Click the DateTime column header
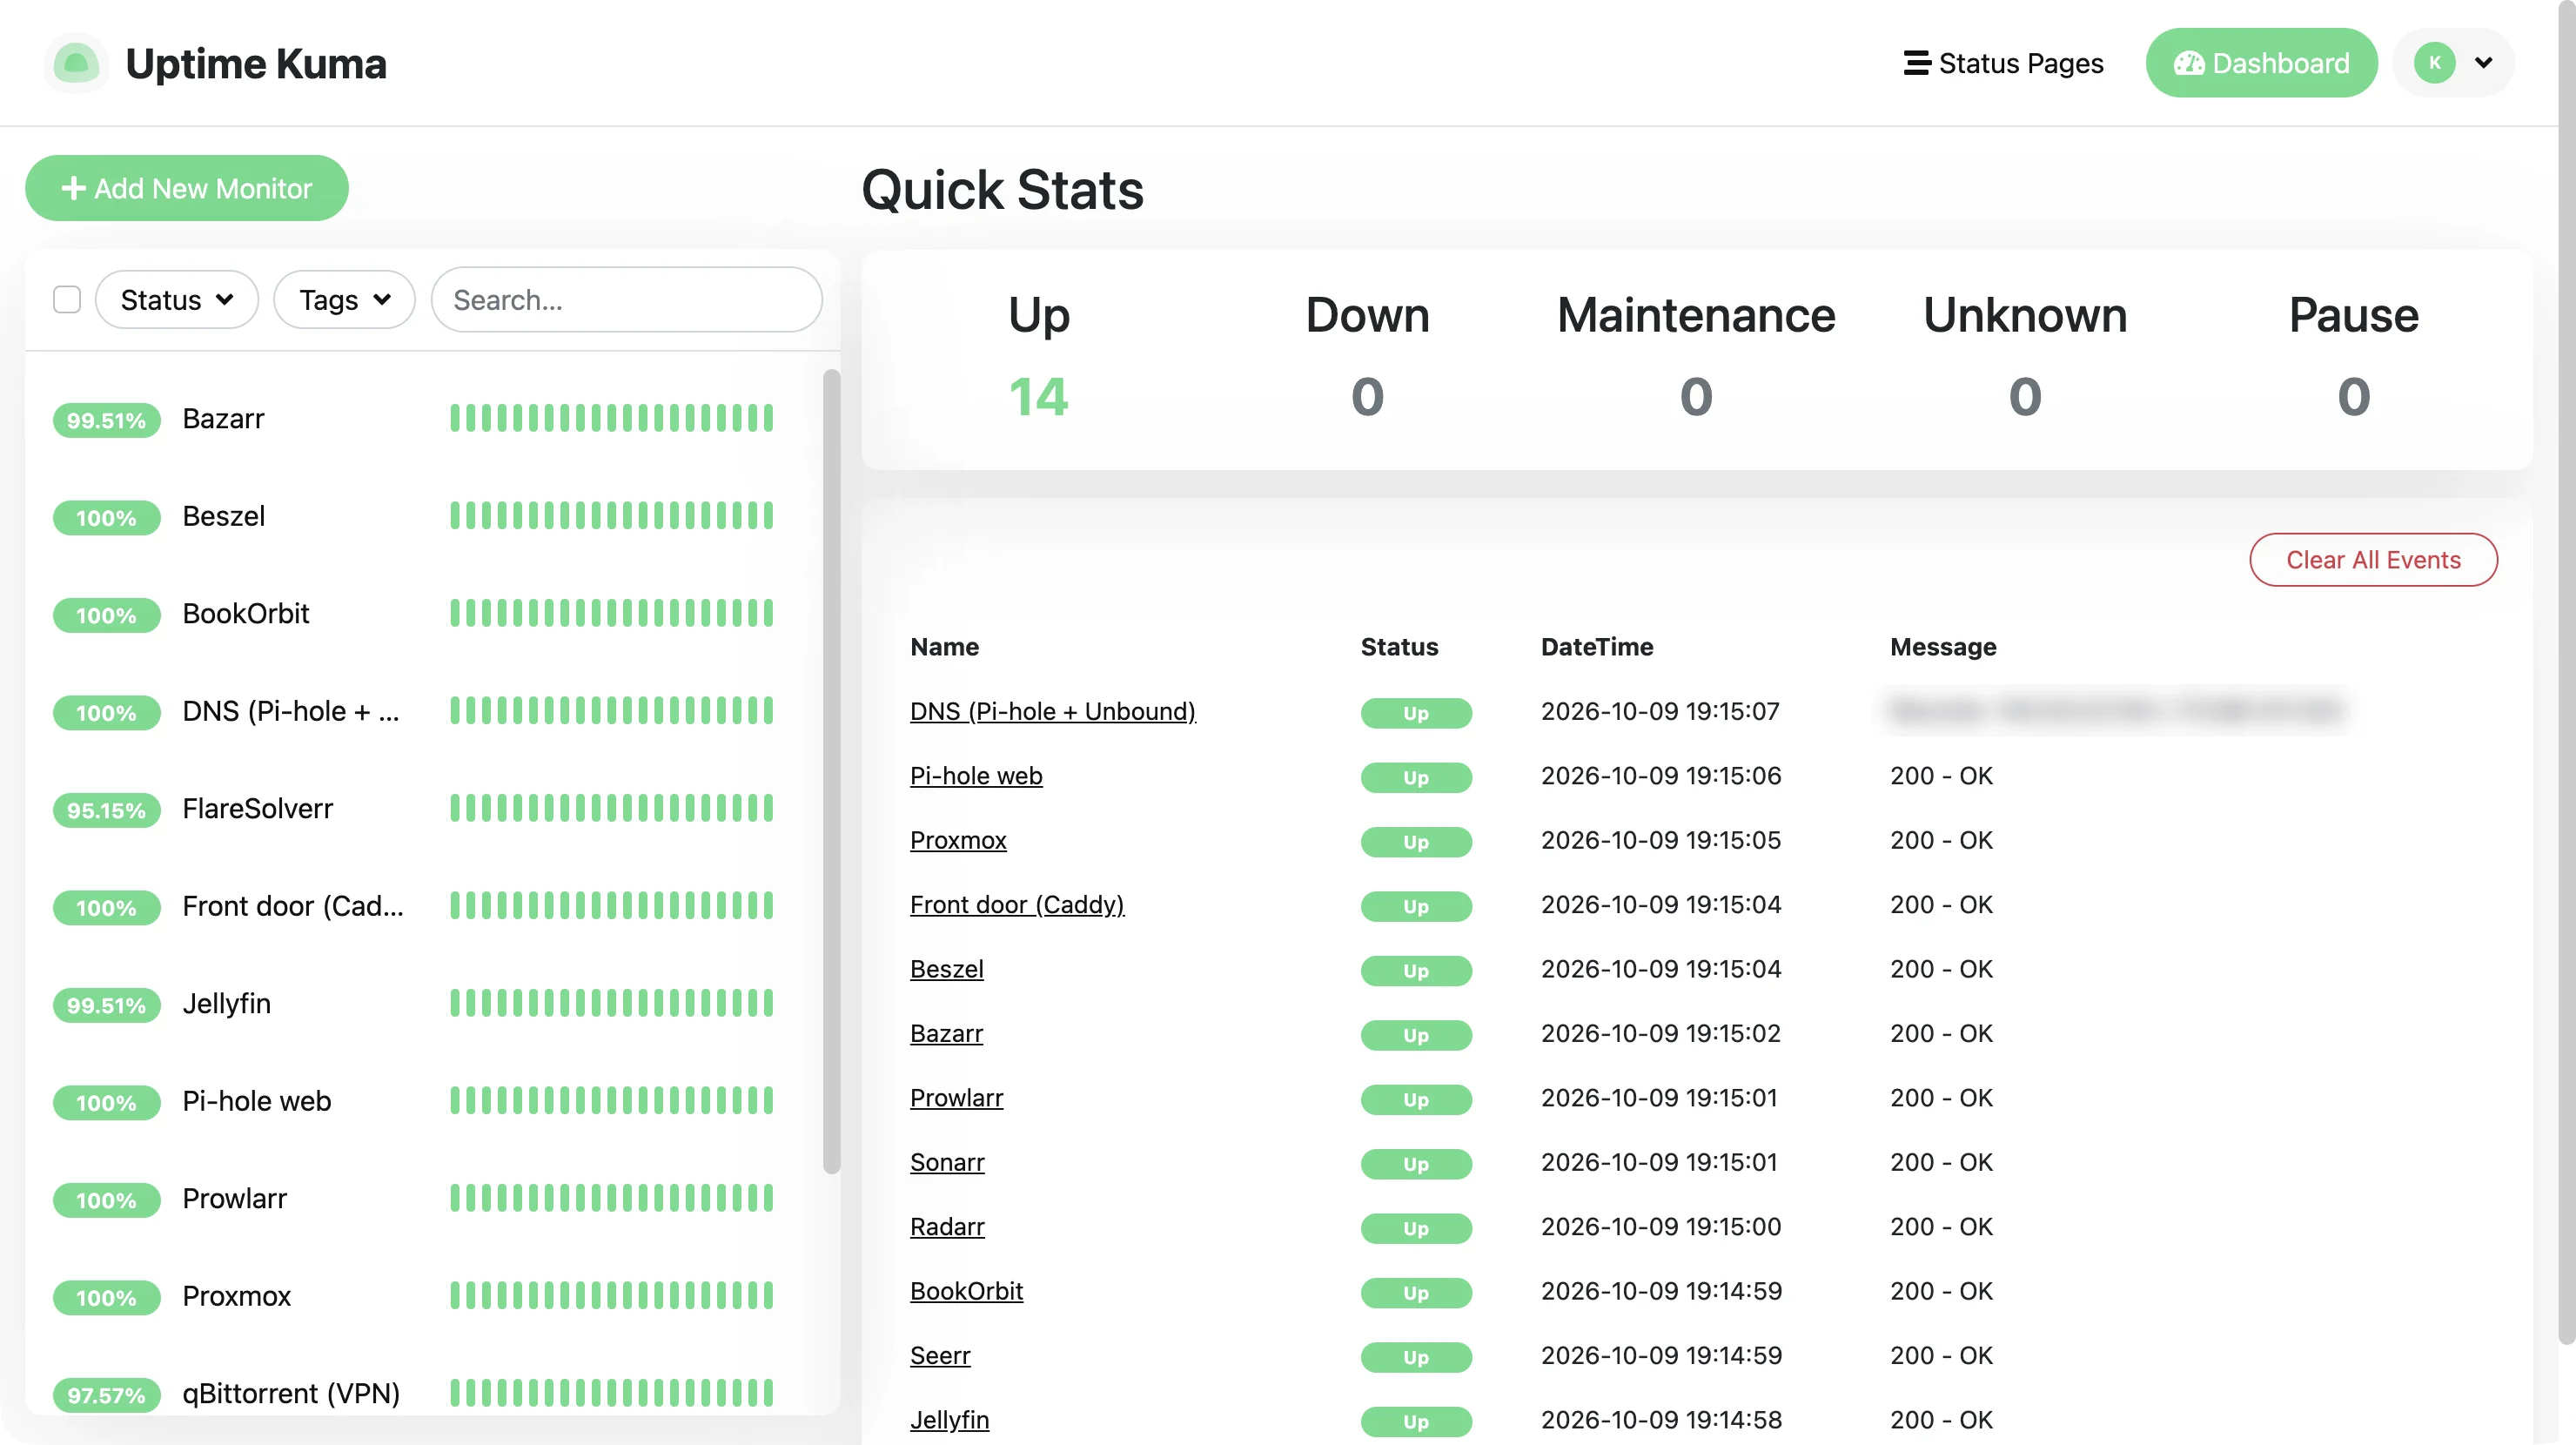This screenshot has height=1445, width=2576. [1597, 647]
